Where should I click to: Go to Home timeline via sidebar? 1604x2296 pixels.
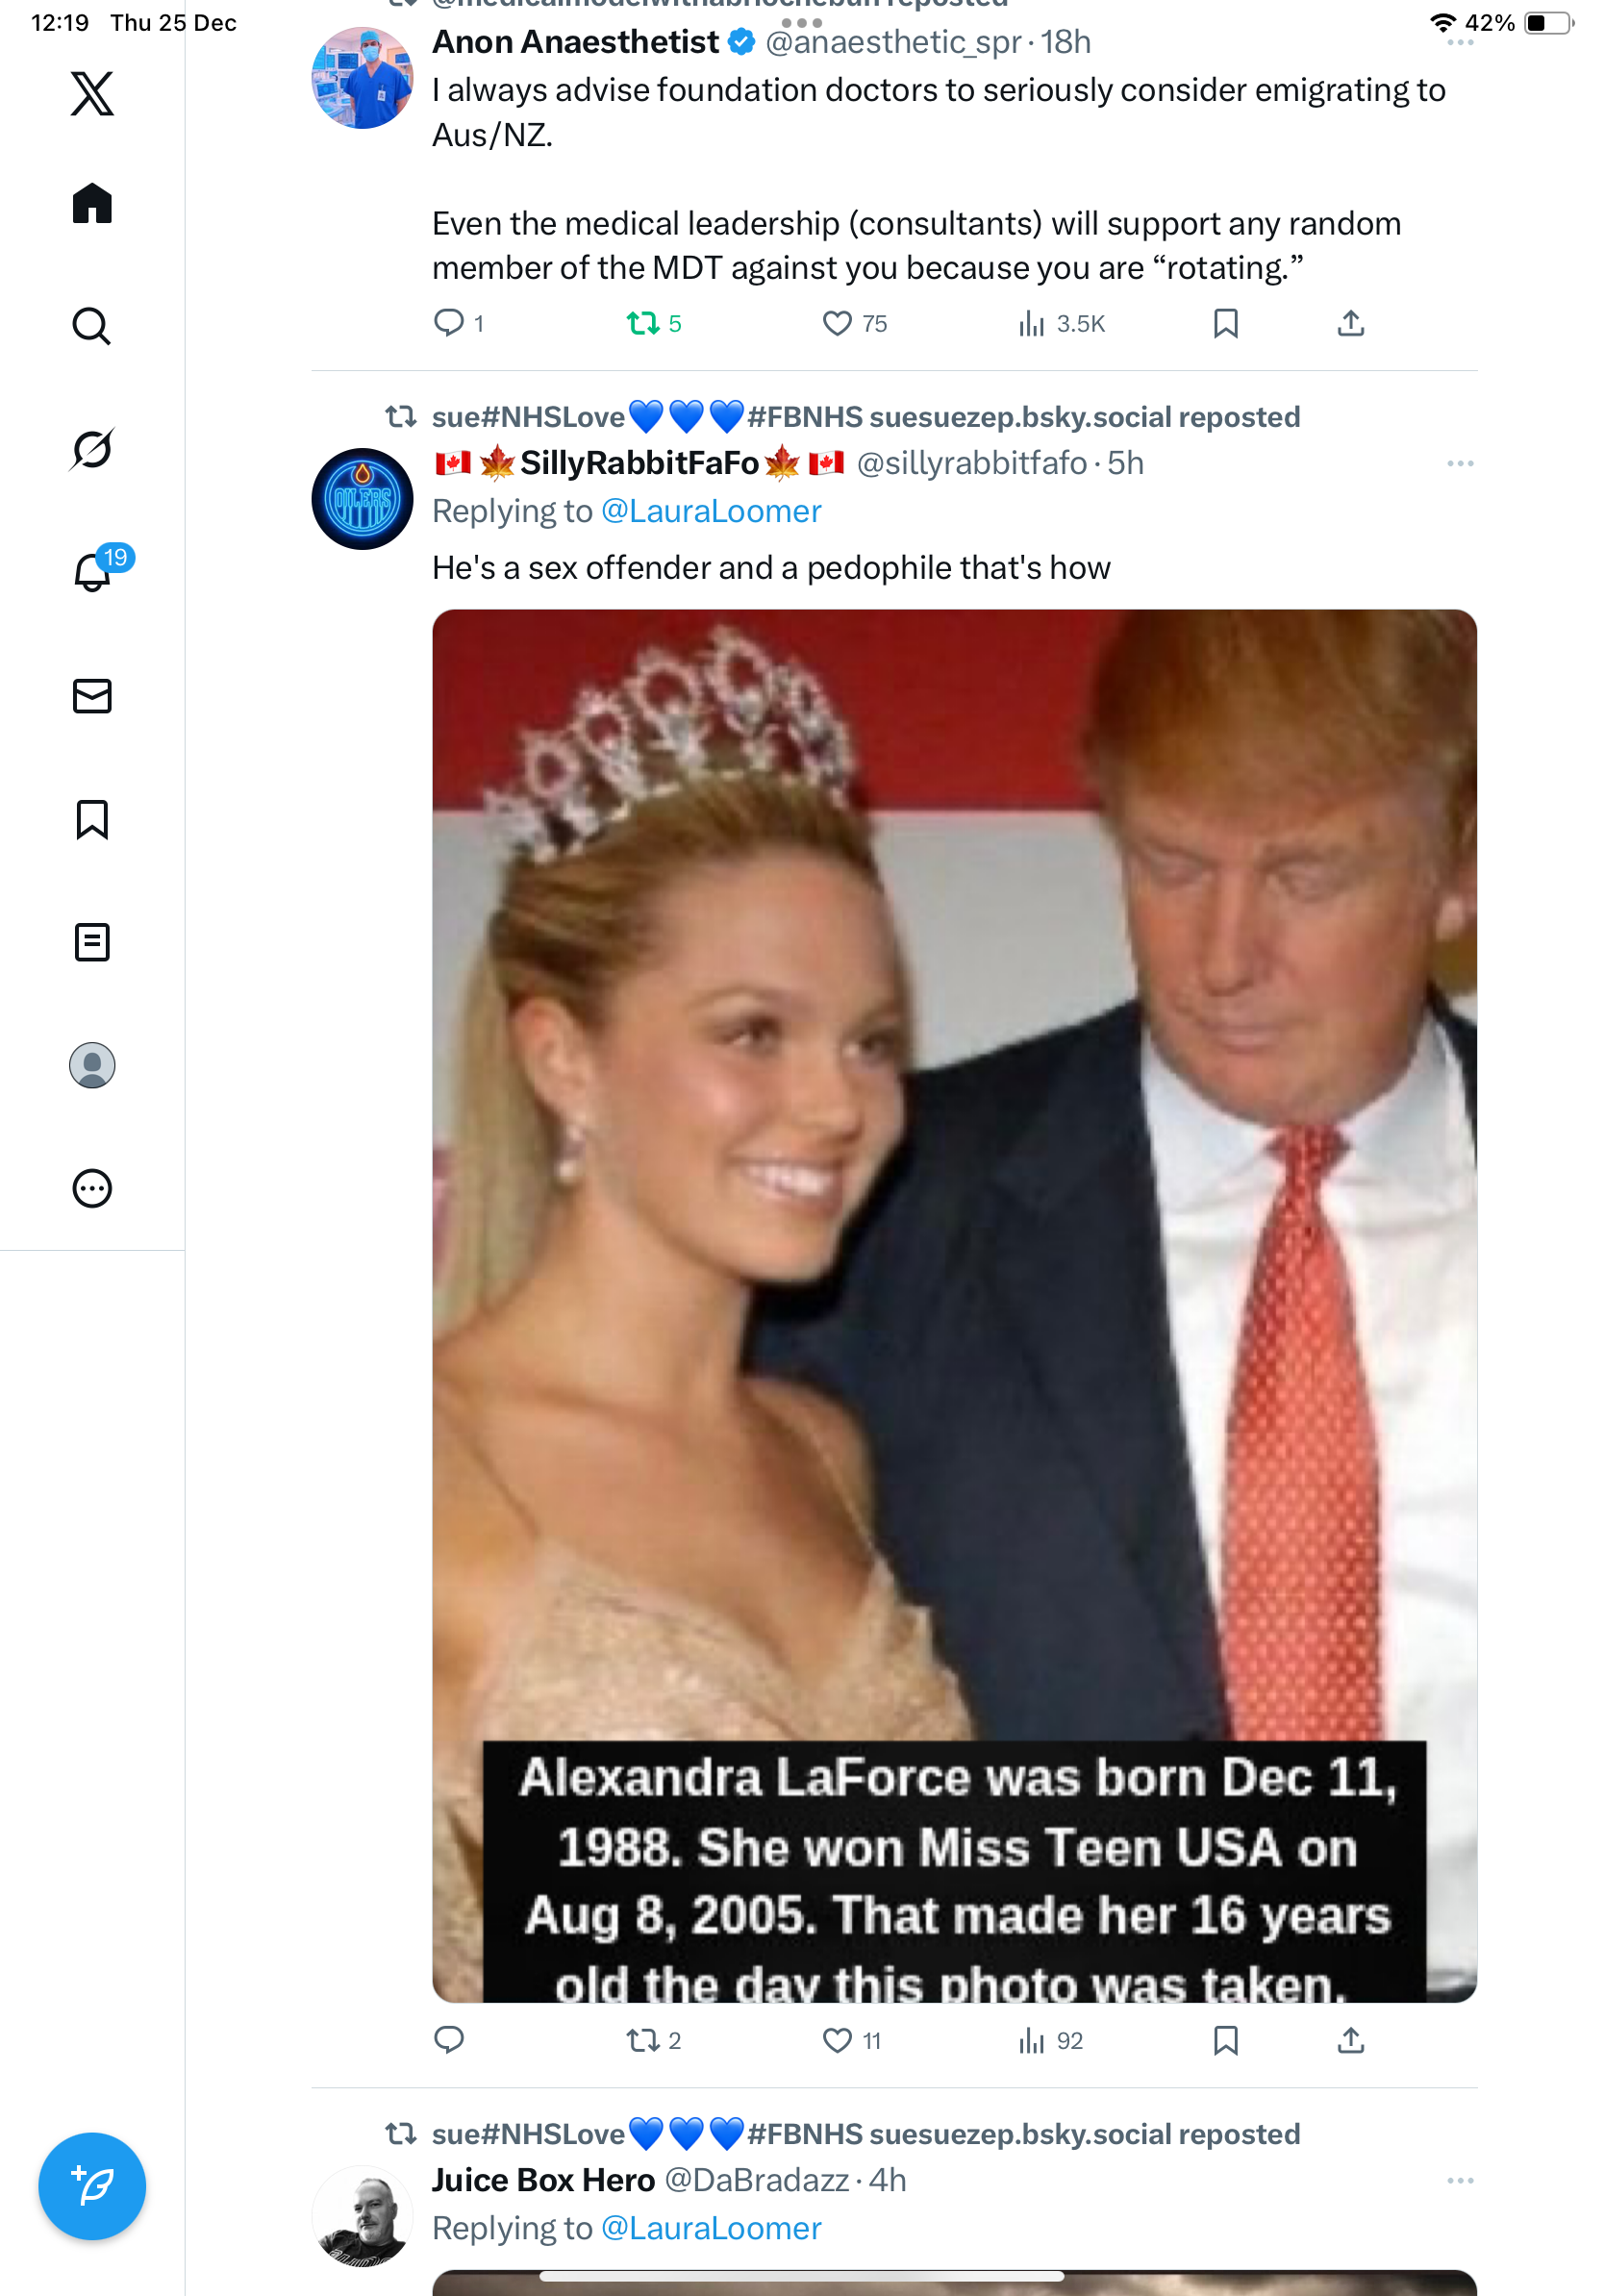(x=92, y=204)
